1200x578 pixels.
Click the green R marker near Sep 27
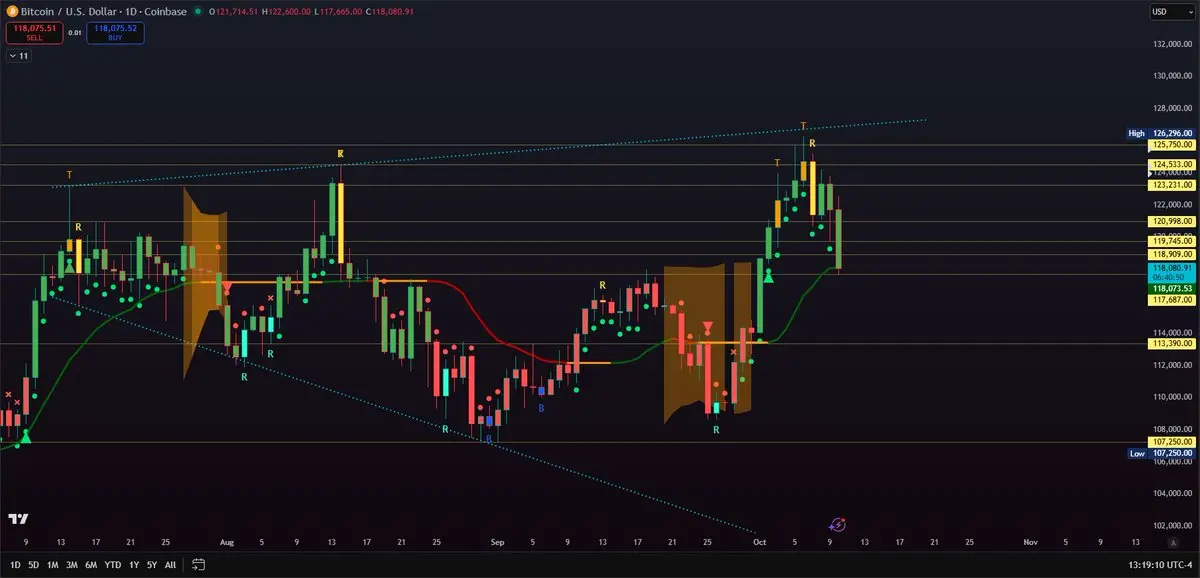[716, 429]
